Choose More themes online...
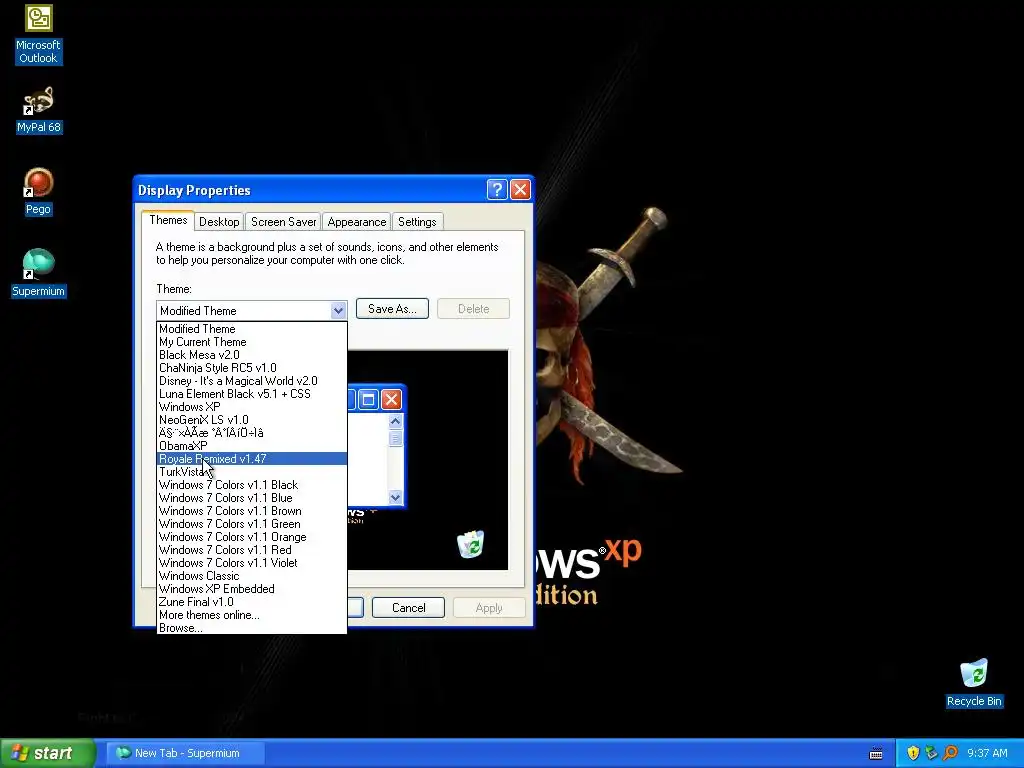 click(251, 615)
